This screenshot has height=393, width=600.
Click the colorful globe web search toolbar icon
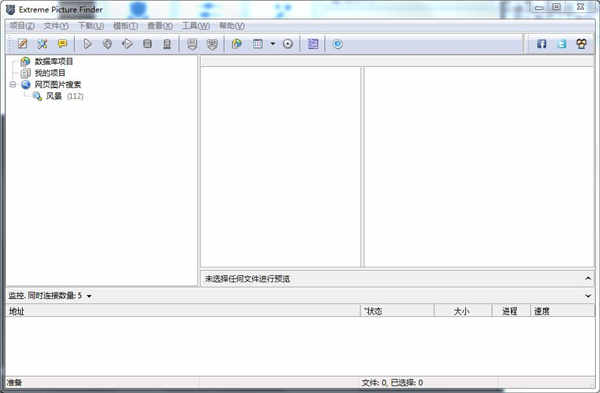coord(237,44)
